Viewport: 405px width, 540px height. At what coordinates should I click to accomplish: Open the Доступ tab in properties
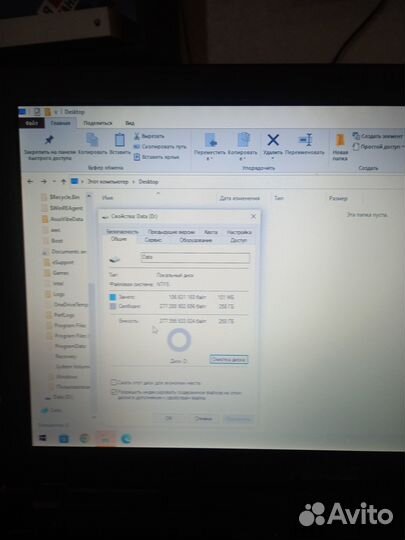pyautogui.click(x=238, y=240)
